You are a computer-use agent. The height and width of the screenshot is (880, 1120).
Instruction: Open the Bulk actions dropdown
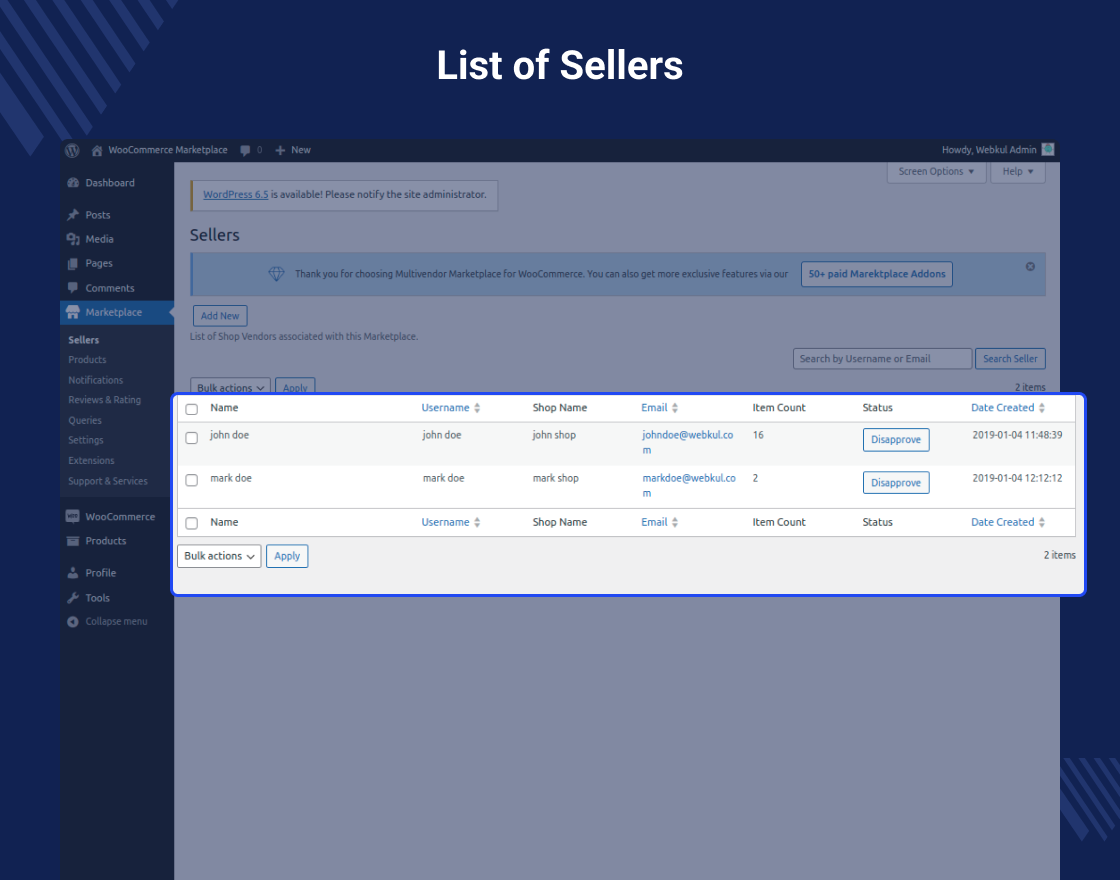click(219, 556)
